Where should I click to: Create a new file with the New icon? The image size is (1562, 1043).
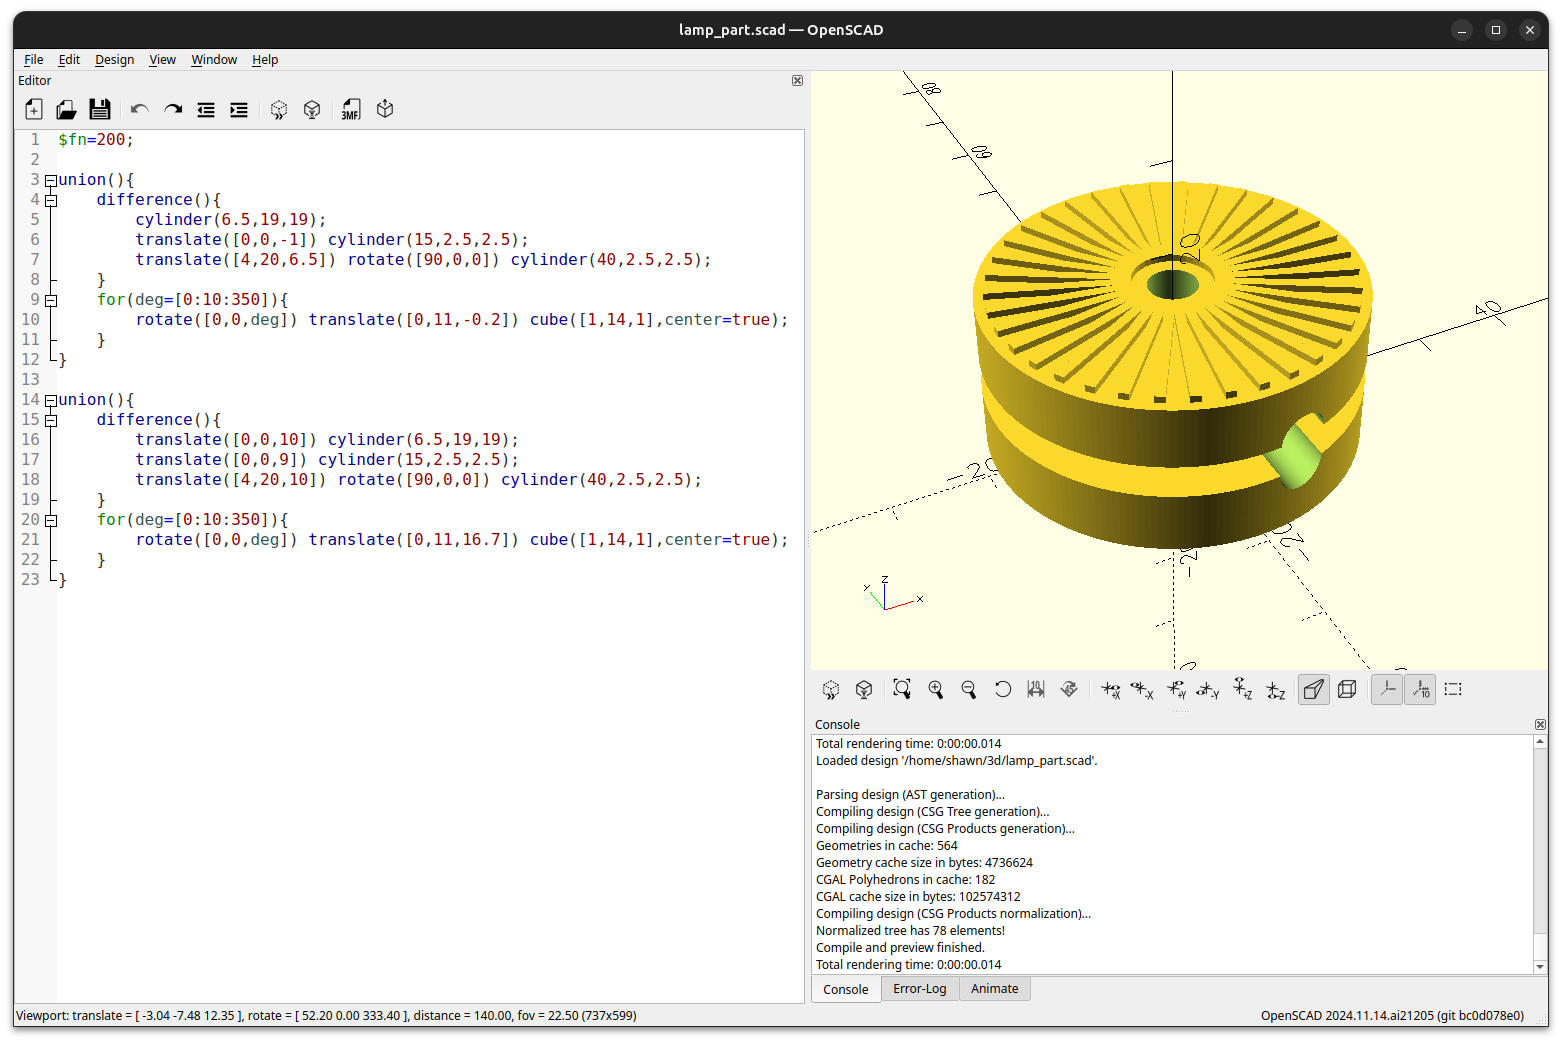[x=34, y=109]
